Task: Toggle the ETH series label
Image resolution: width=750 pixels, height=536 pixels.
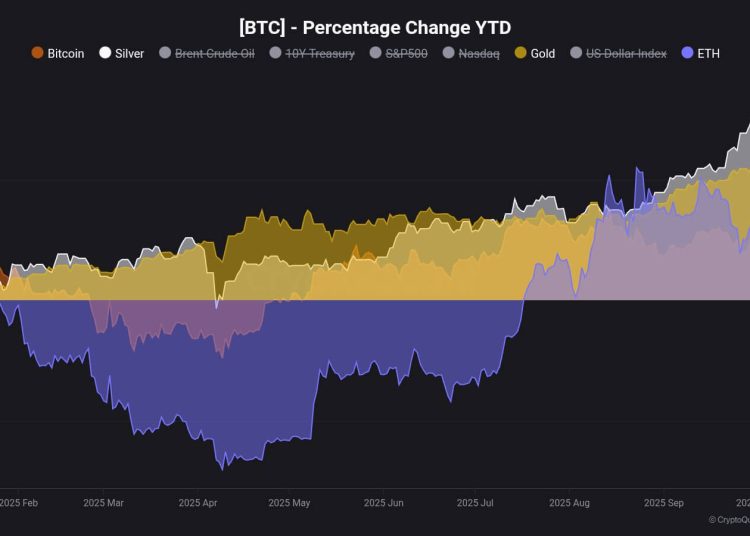Action: click(708, 53)
